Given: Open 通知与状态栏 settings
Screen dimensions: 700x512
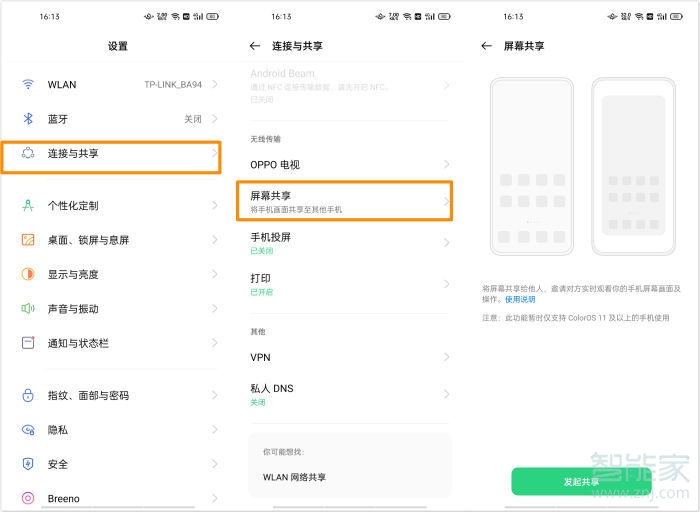Looking at the screenshot, I should click(78, 343).
